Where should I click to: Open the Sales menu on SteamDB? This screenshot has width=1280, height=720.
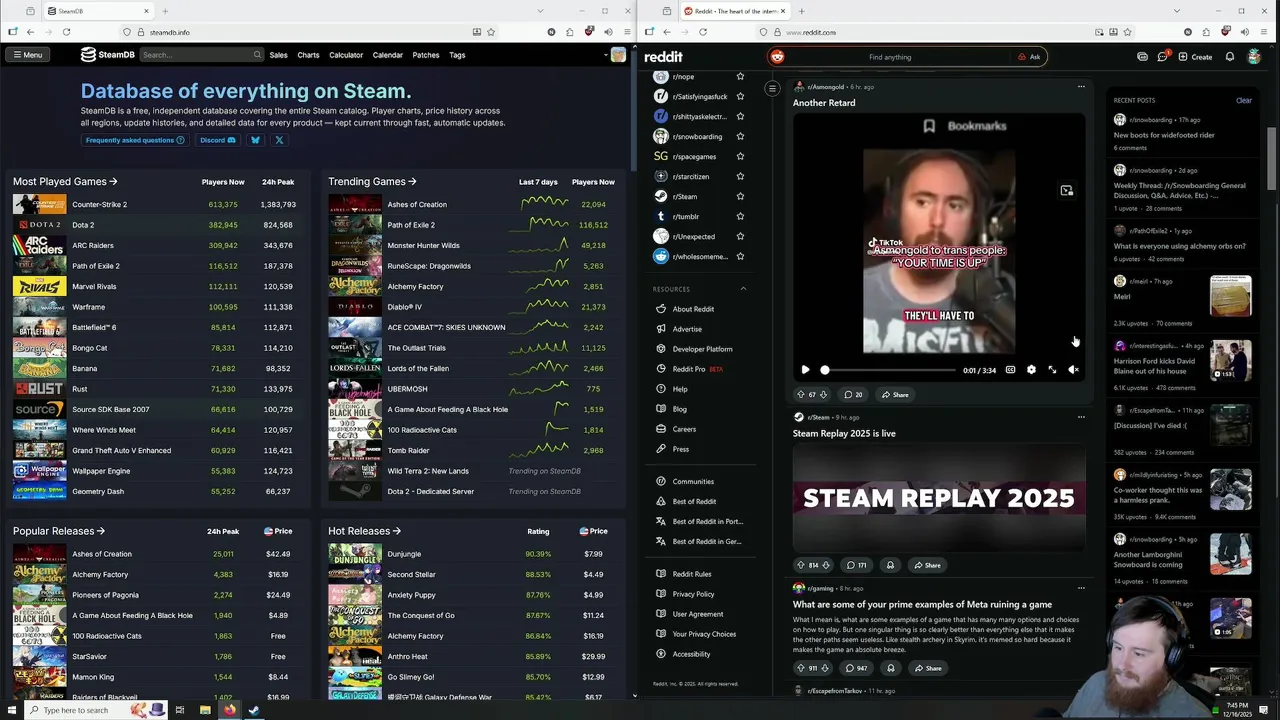pos(278,55)
